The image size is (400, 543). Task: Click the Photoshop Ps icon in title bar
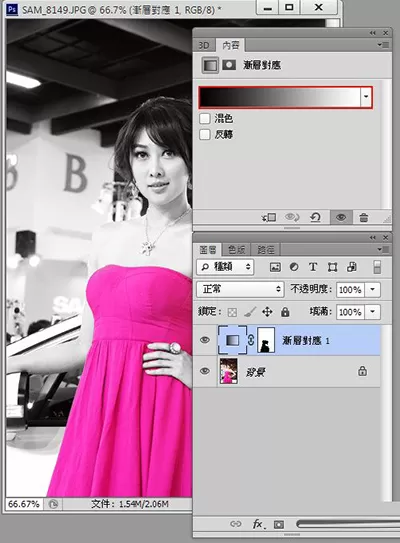[12, 9]
